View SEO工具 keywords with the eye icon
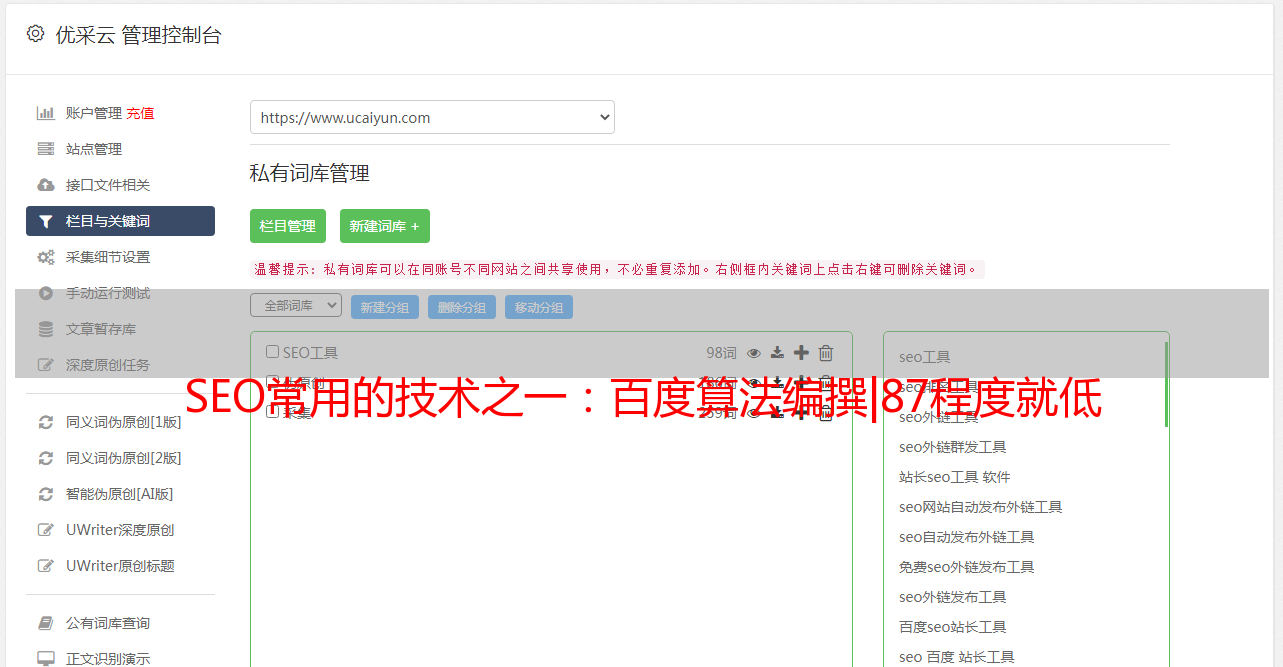 coord(754,352)
